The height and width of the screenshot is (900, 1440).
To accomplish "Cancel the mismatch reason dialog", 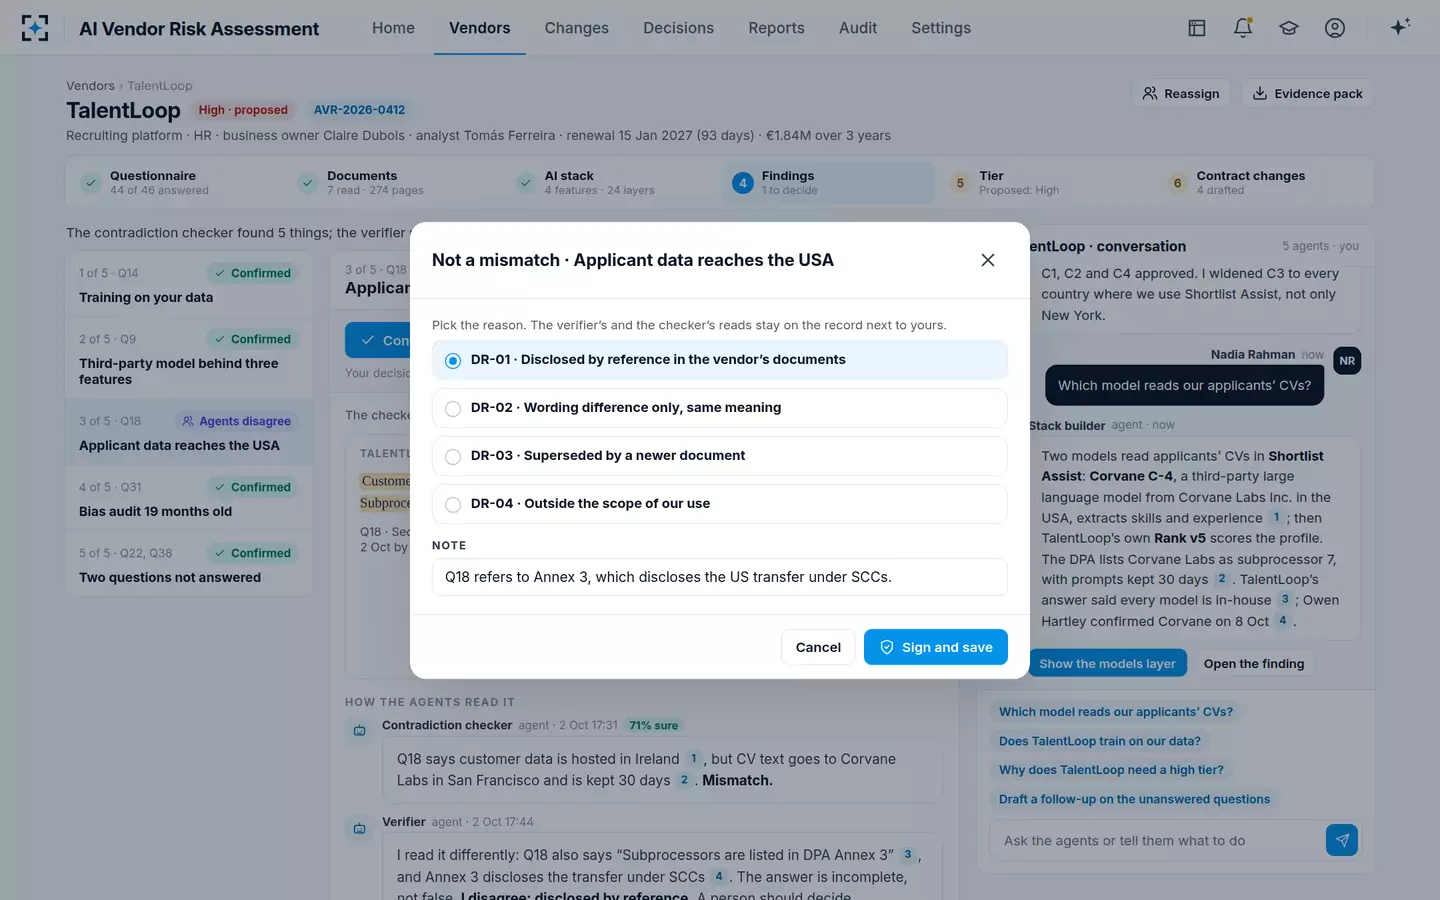I will click(818, 647).
